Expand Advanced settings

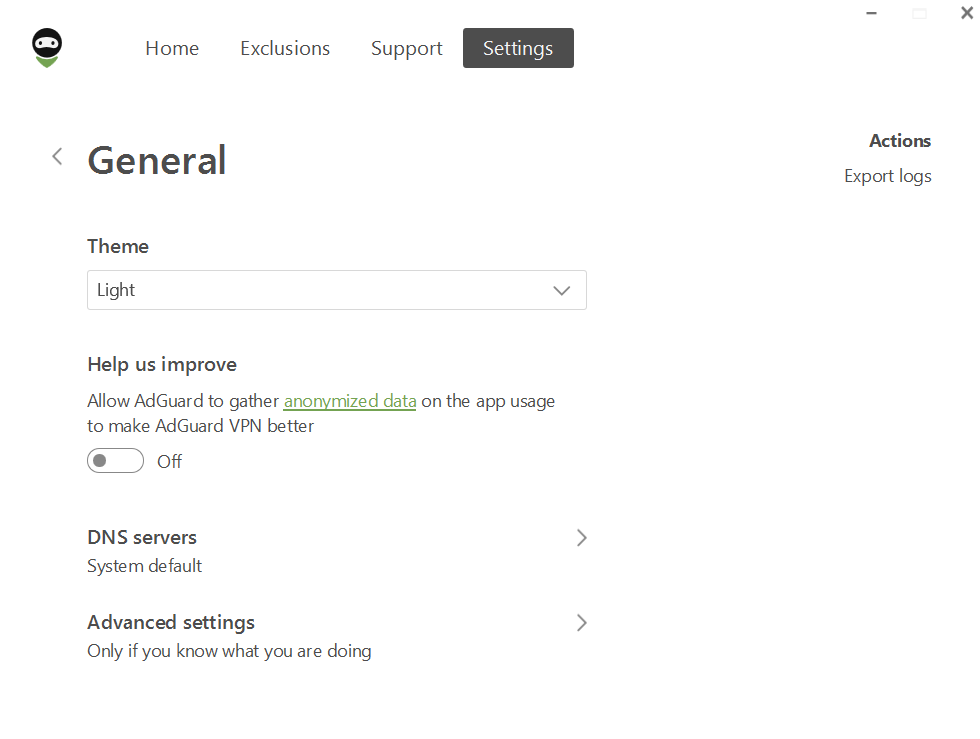click(338, 636)
